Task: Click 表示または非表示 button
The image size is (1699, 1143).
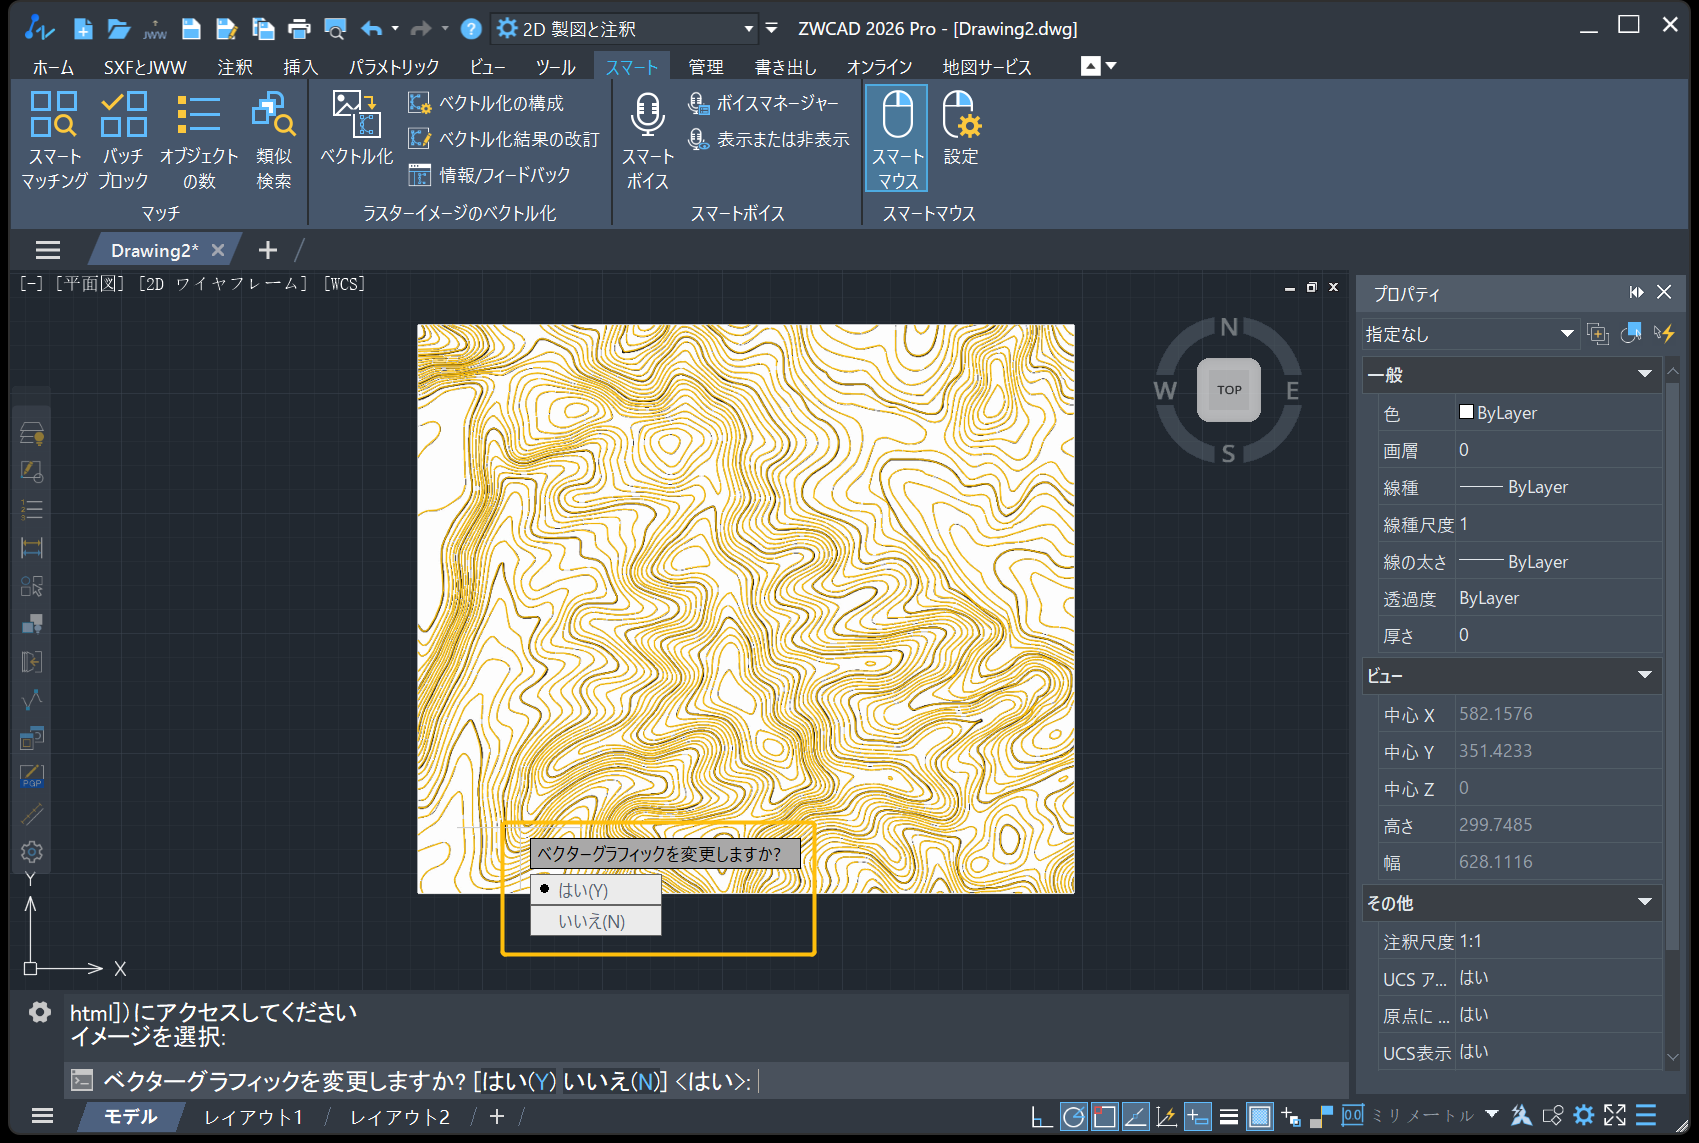Action: [768, 139]
